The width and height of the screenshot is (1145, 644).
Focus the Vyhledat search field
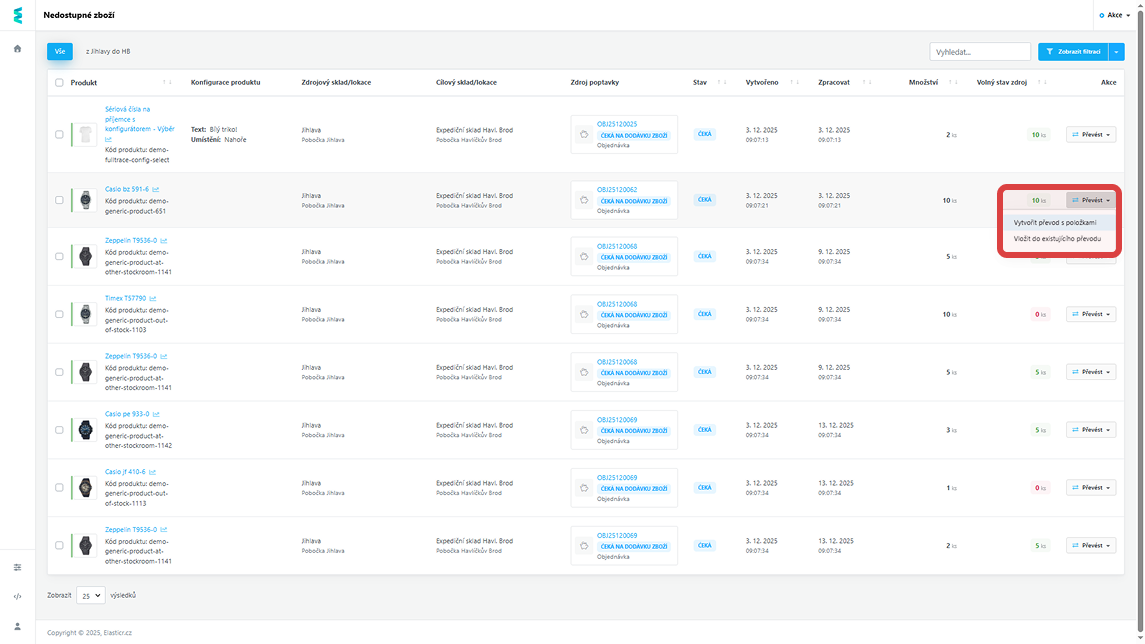979,51
